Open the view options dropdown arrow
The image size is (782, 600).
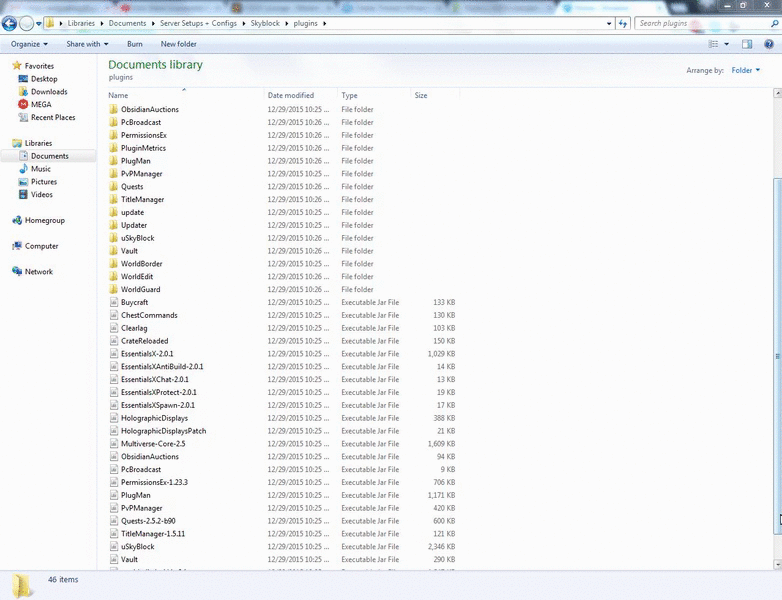click(727, 44)
